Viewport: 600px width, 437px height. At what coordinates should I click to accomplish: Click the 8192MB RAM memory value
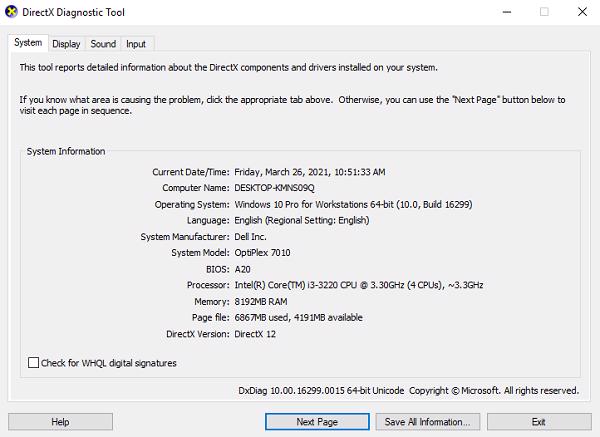click(x=264, y=301)
